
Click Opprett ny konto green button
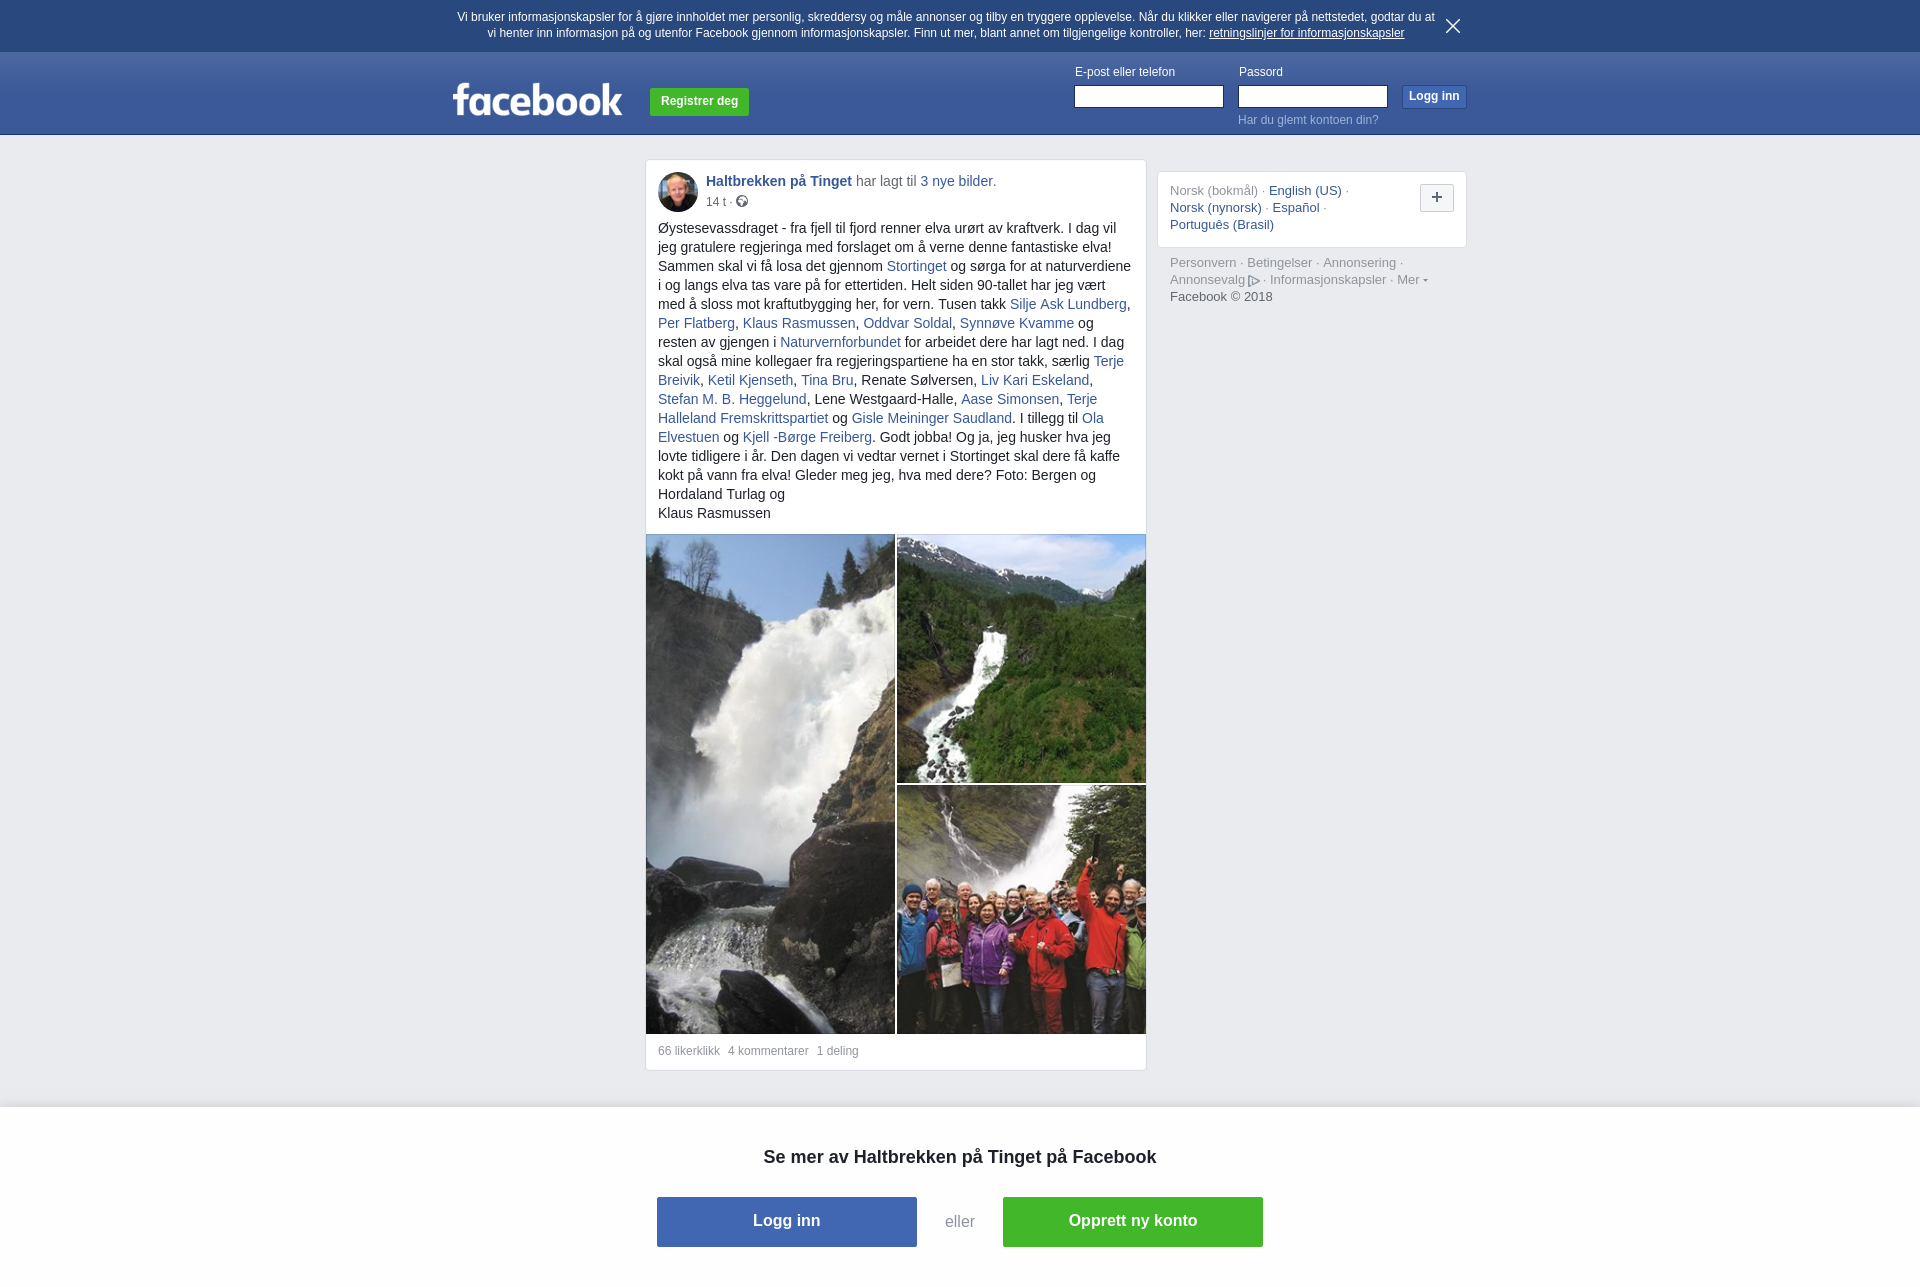click(1133, 1222)
